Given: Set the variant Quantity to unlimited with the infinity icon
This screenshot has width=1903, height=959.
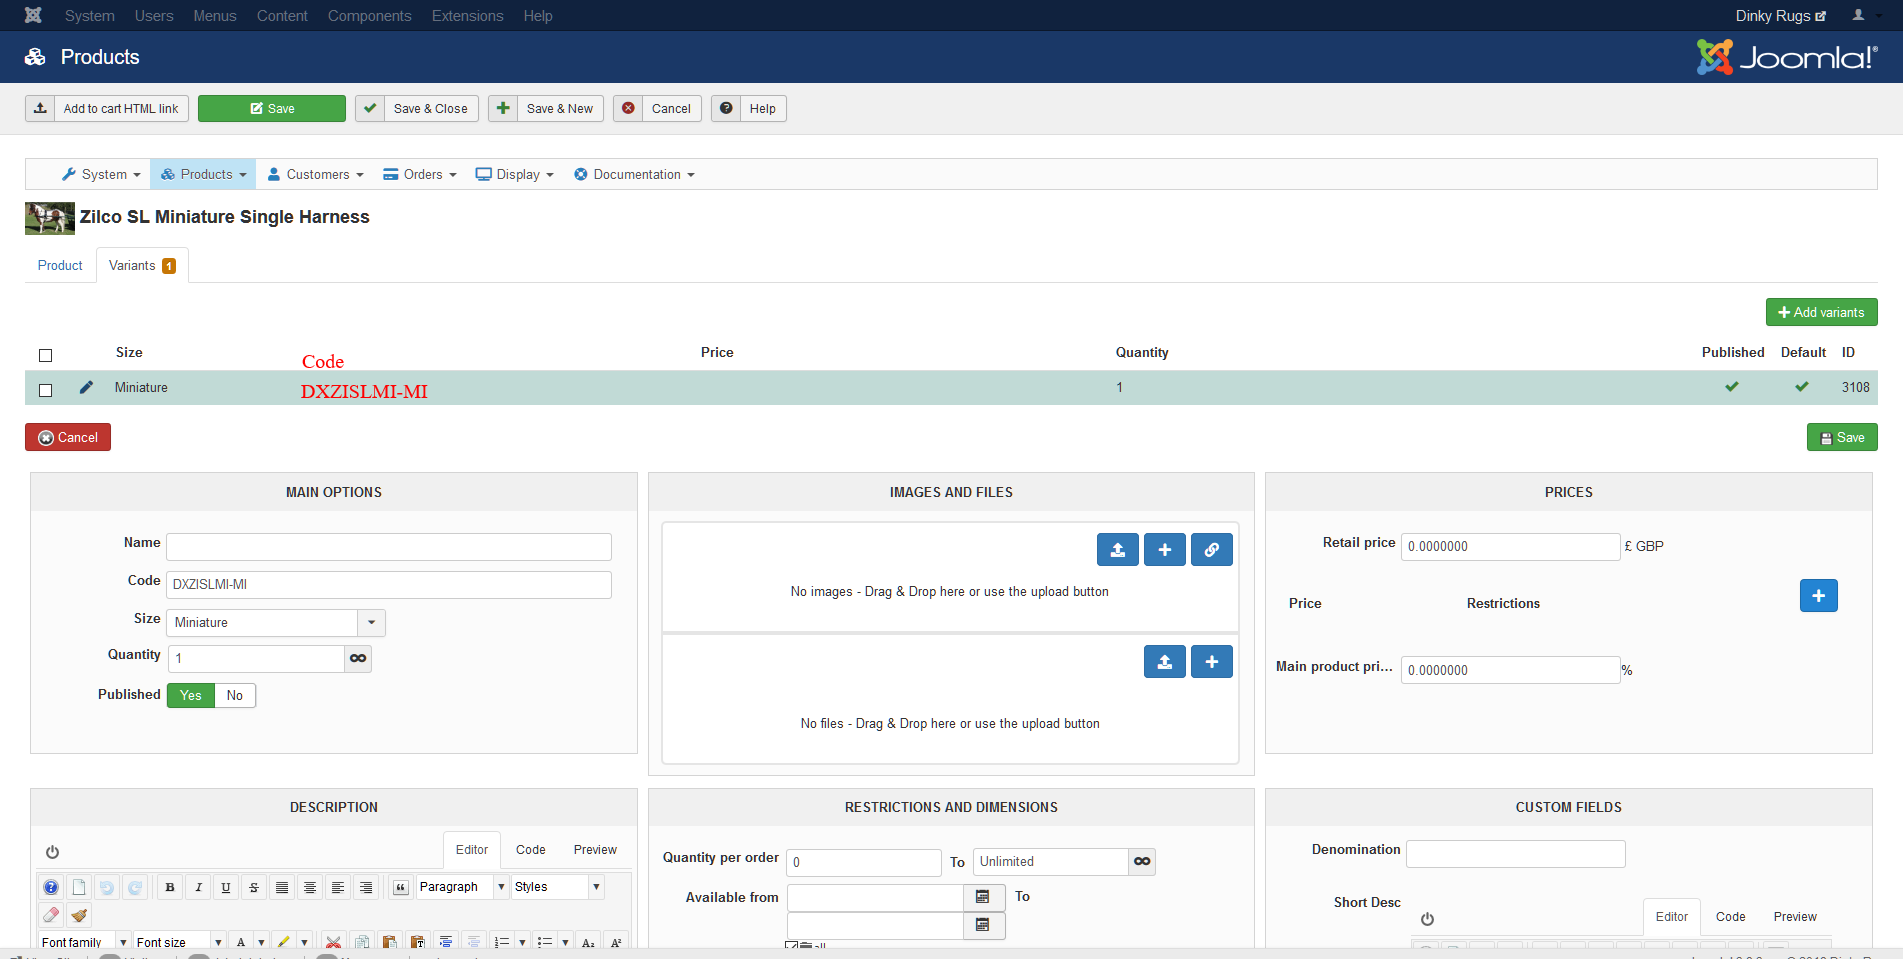Looking at the screenshot, I should 358,658.
